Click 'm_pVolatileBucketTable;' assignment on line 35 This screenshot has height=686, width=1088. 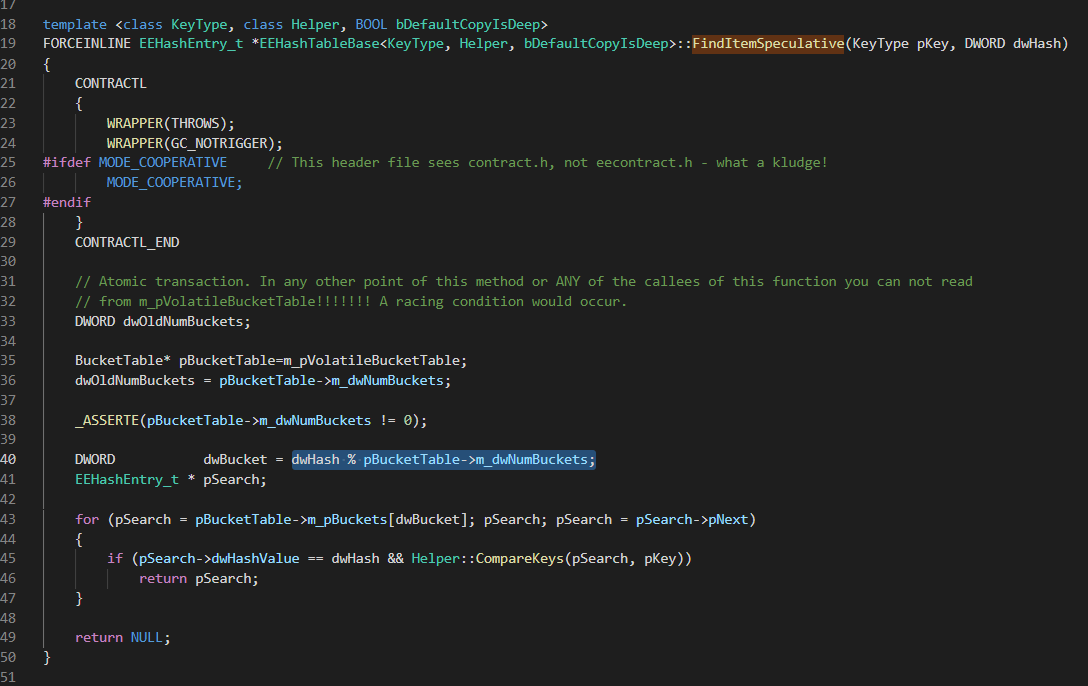coord(375,361)
